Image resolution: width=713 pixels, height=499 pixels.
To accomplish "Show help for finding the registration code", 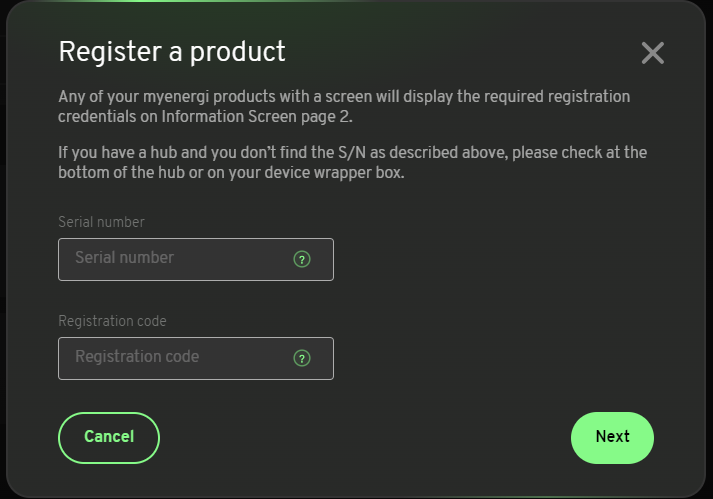I will click(302, 358).
